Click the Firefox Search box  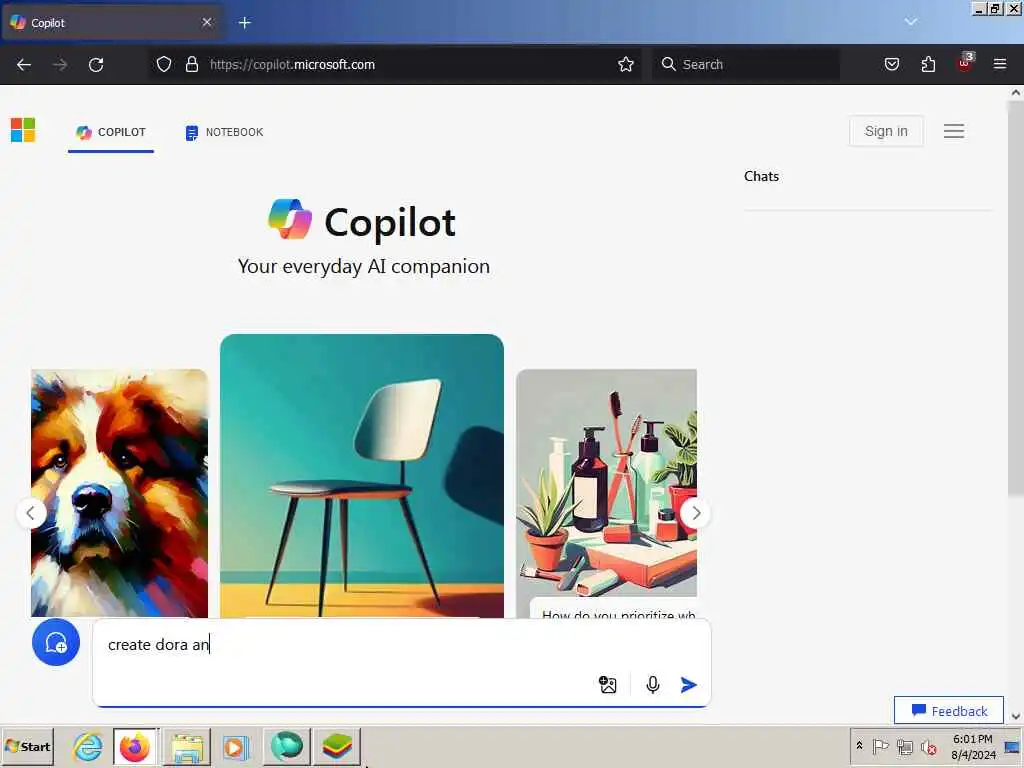746,64
